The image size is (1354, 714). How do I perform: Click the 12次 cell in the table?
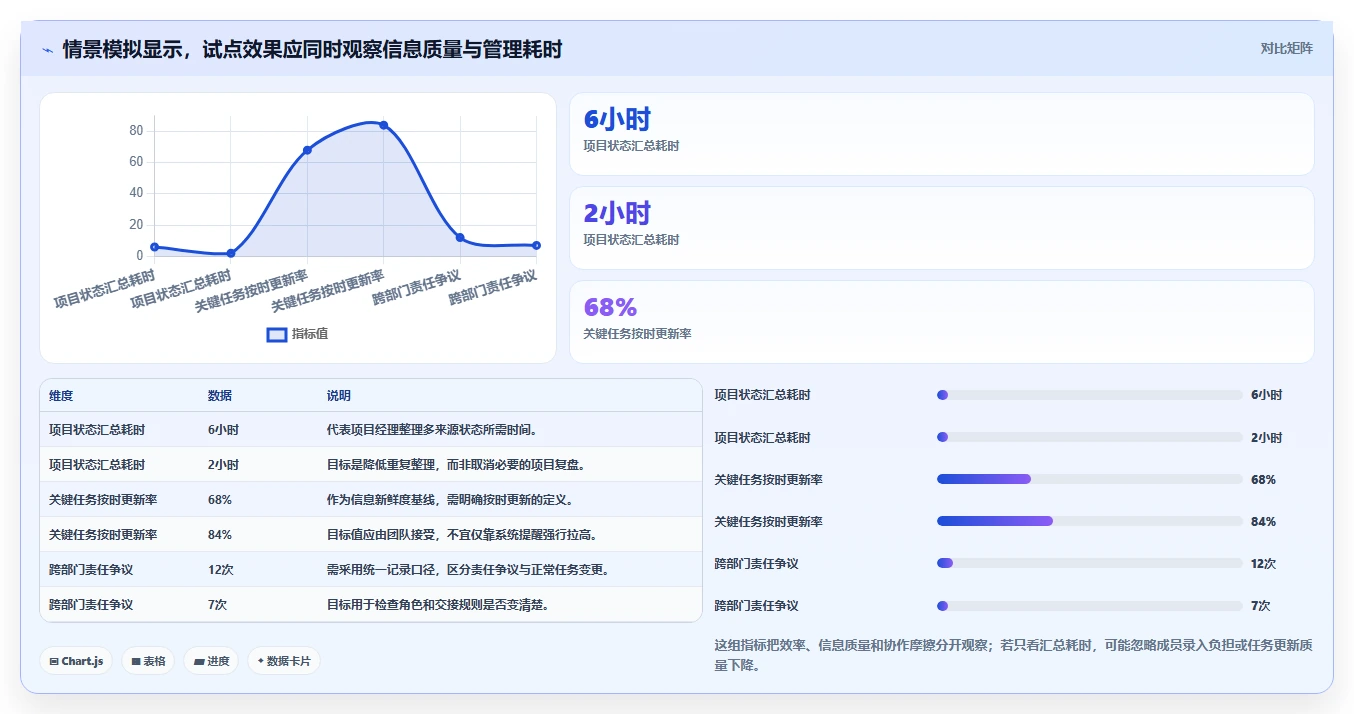[x=221, y=570]
